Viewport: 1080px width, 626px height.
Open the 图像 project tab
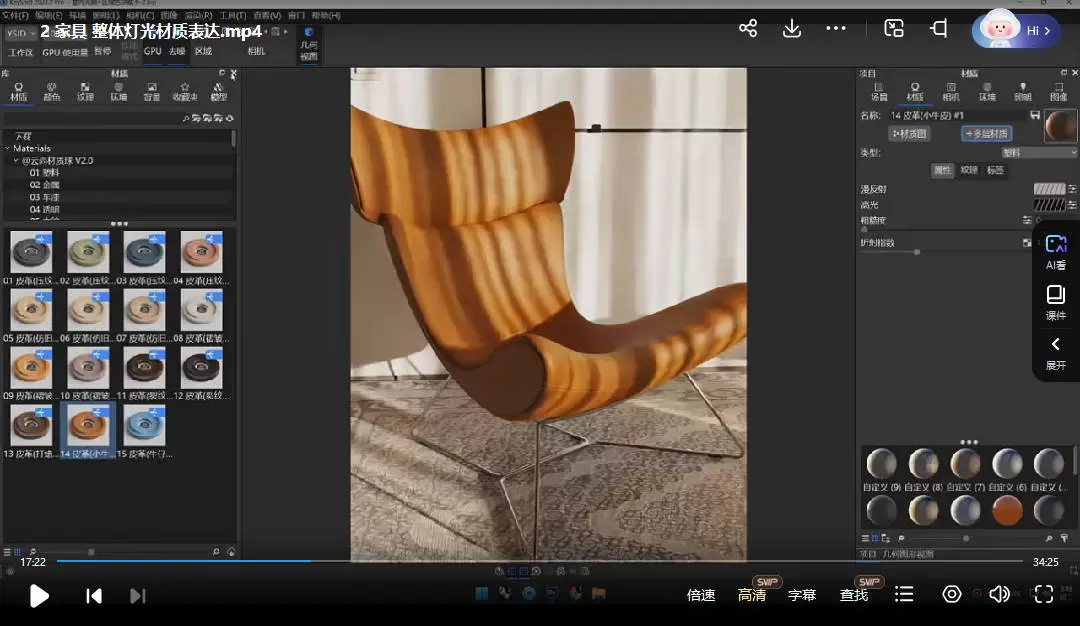tap(1059, 92)
